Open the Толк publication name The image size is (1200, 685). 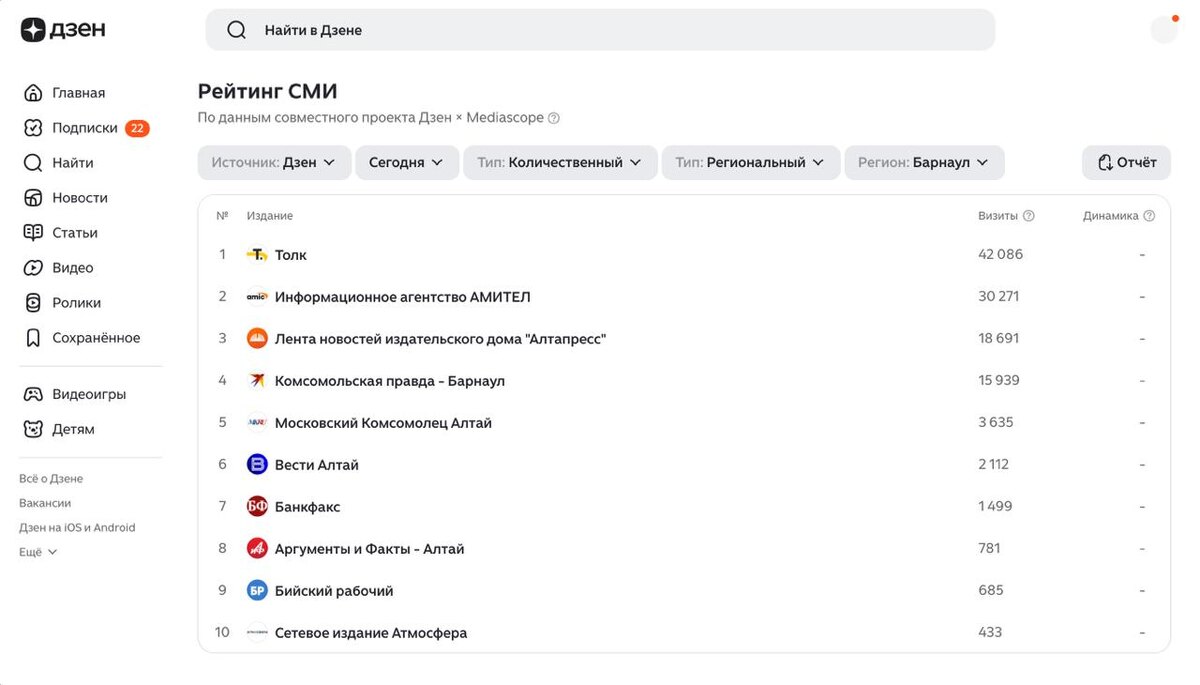tap(291, 255)
